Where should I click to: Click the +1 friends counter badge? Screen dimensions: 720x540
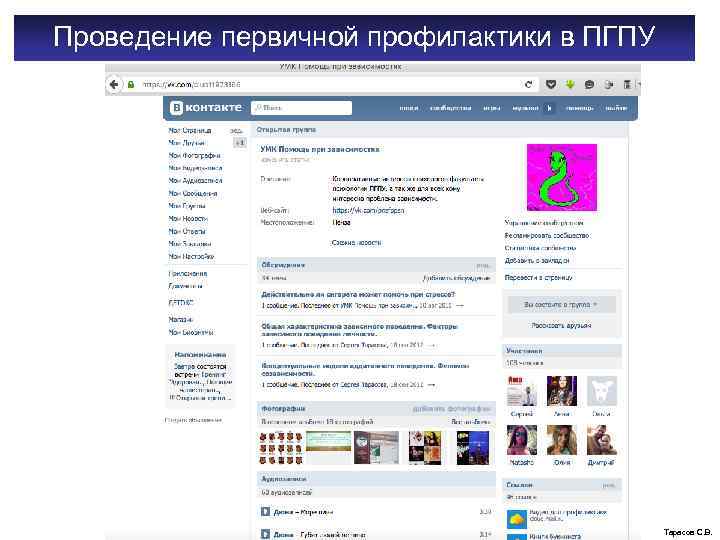click(240, 143)
